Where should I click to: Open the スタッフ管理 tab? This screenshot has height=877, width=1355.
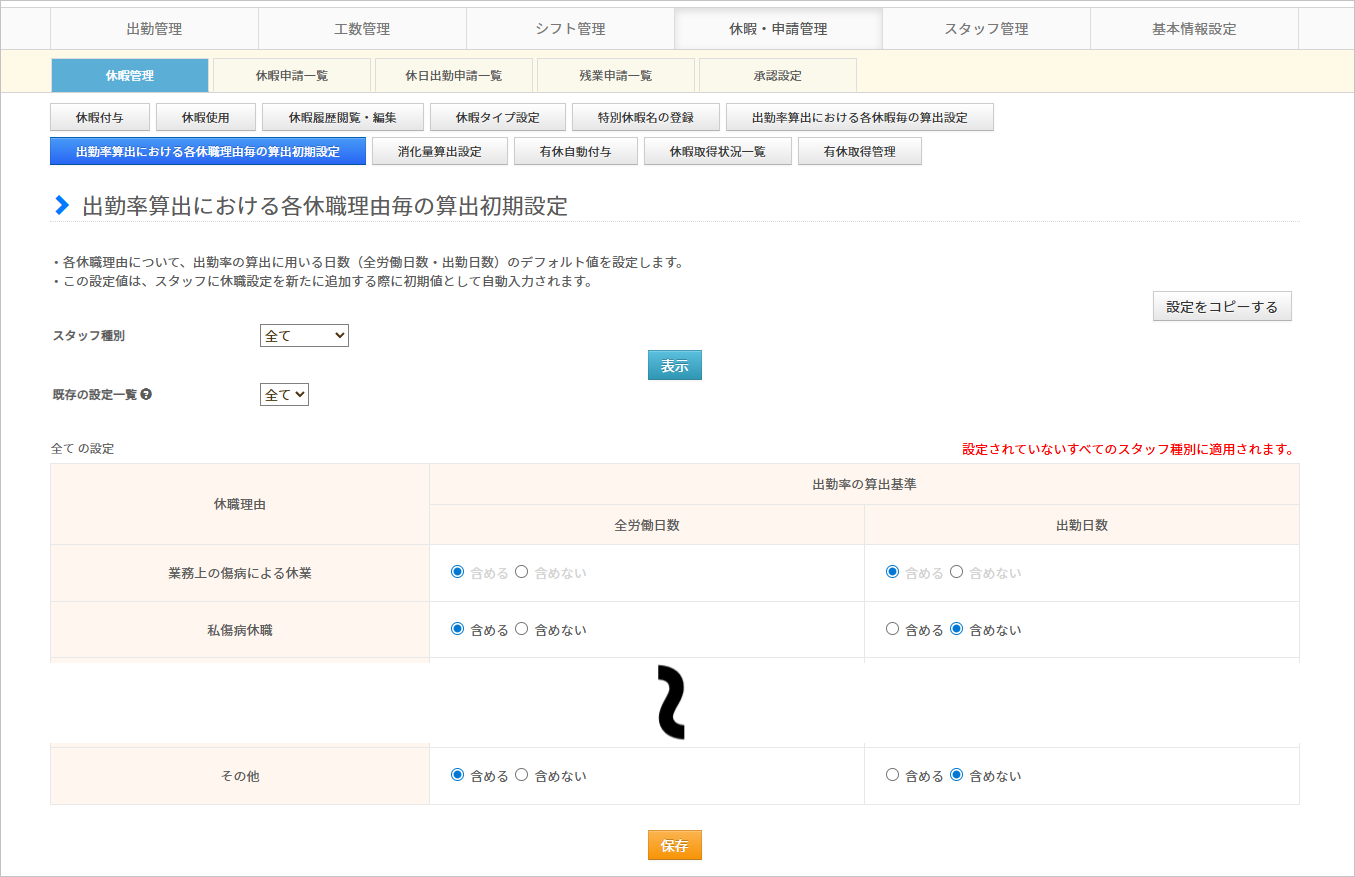tap(986, 29)
